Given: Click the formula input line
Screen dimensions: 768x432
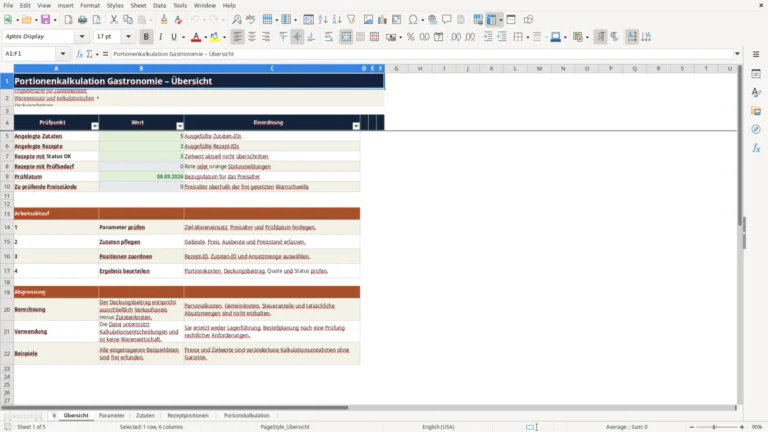Looking at the screenshot, I should pos(421,54).
